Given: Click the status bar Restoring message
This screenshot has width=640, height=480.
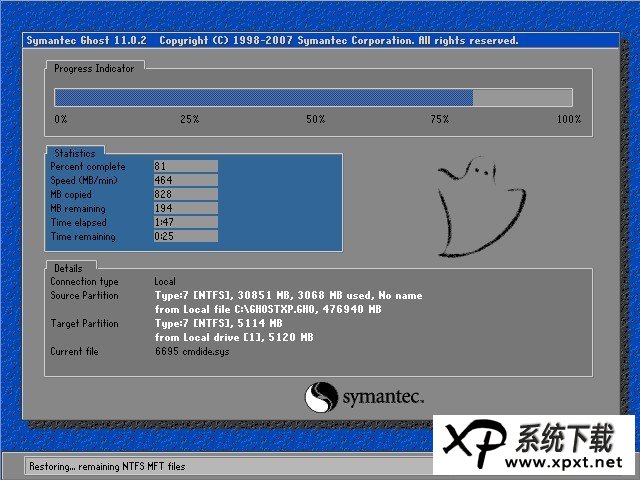Looking at the screenshot, I should pyautogui.click(x=107, y=466).
